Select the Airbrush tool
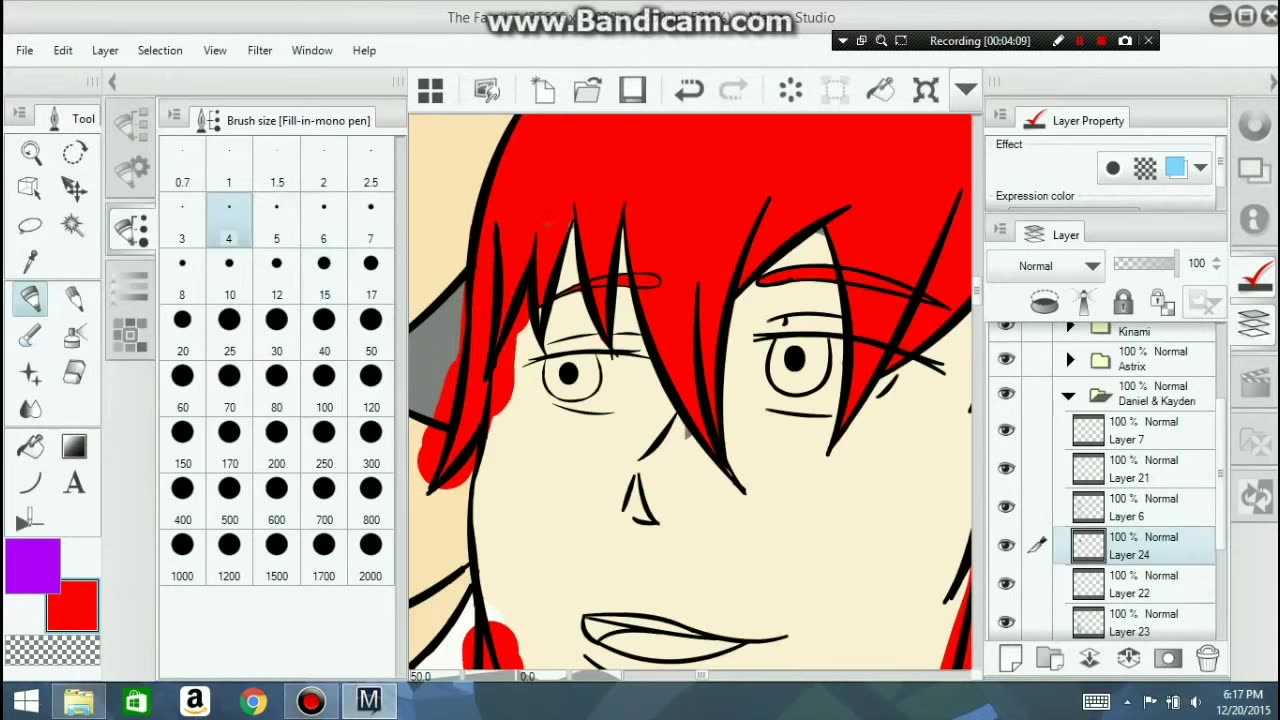The width and height of the screenshot is (1280, 720). pyautogui.click(x=74, y=336)
